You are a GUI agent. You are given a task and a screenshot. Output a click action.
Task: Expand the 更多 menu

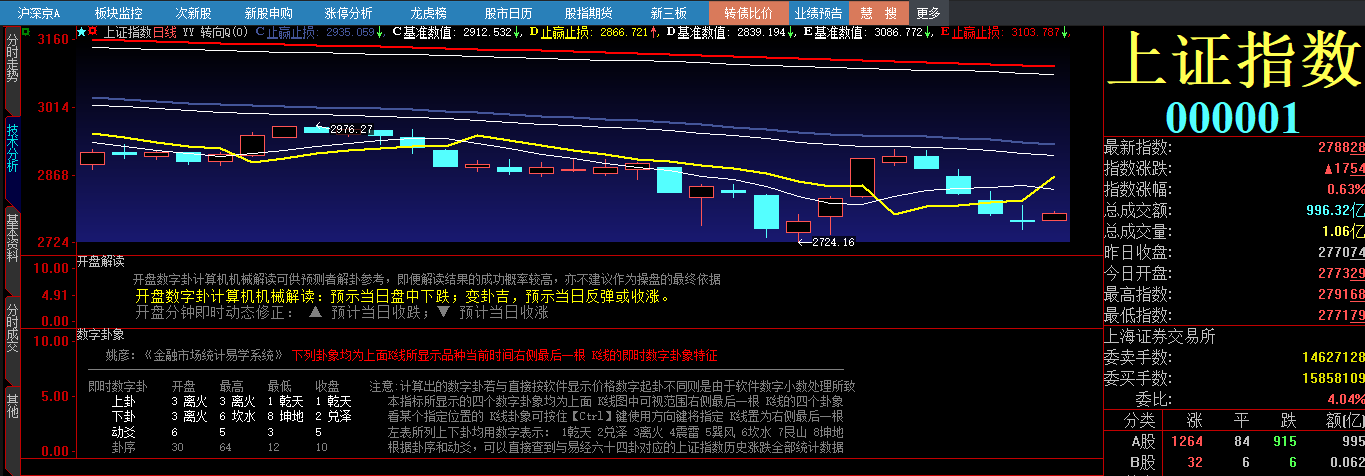tap(928, 13)
